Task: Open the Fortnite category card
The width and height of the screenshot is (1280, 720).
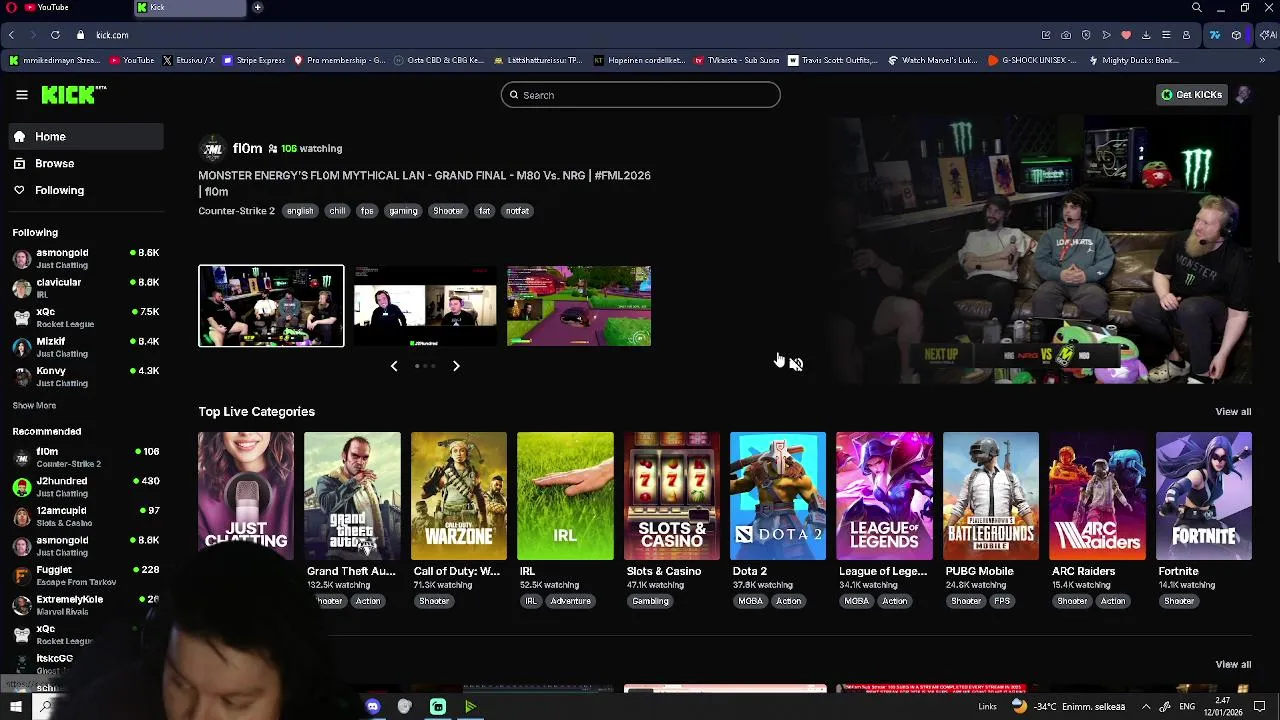Action: pos(1204,496)
